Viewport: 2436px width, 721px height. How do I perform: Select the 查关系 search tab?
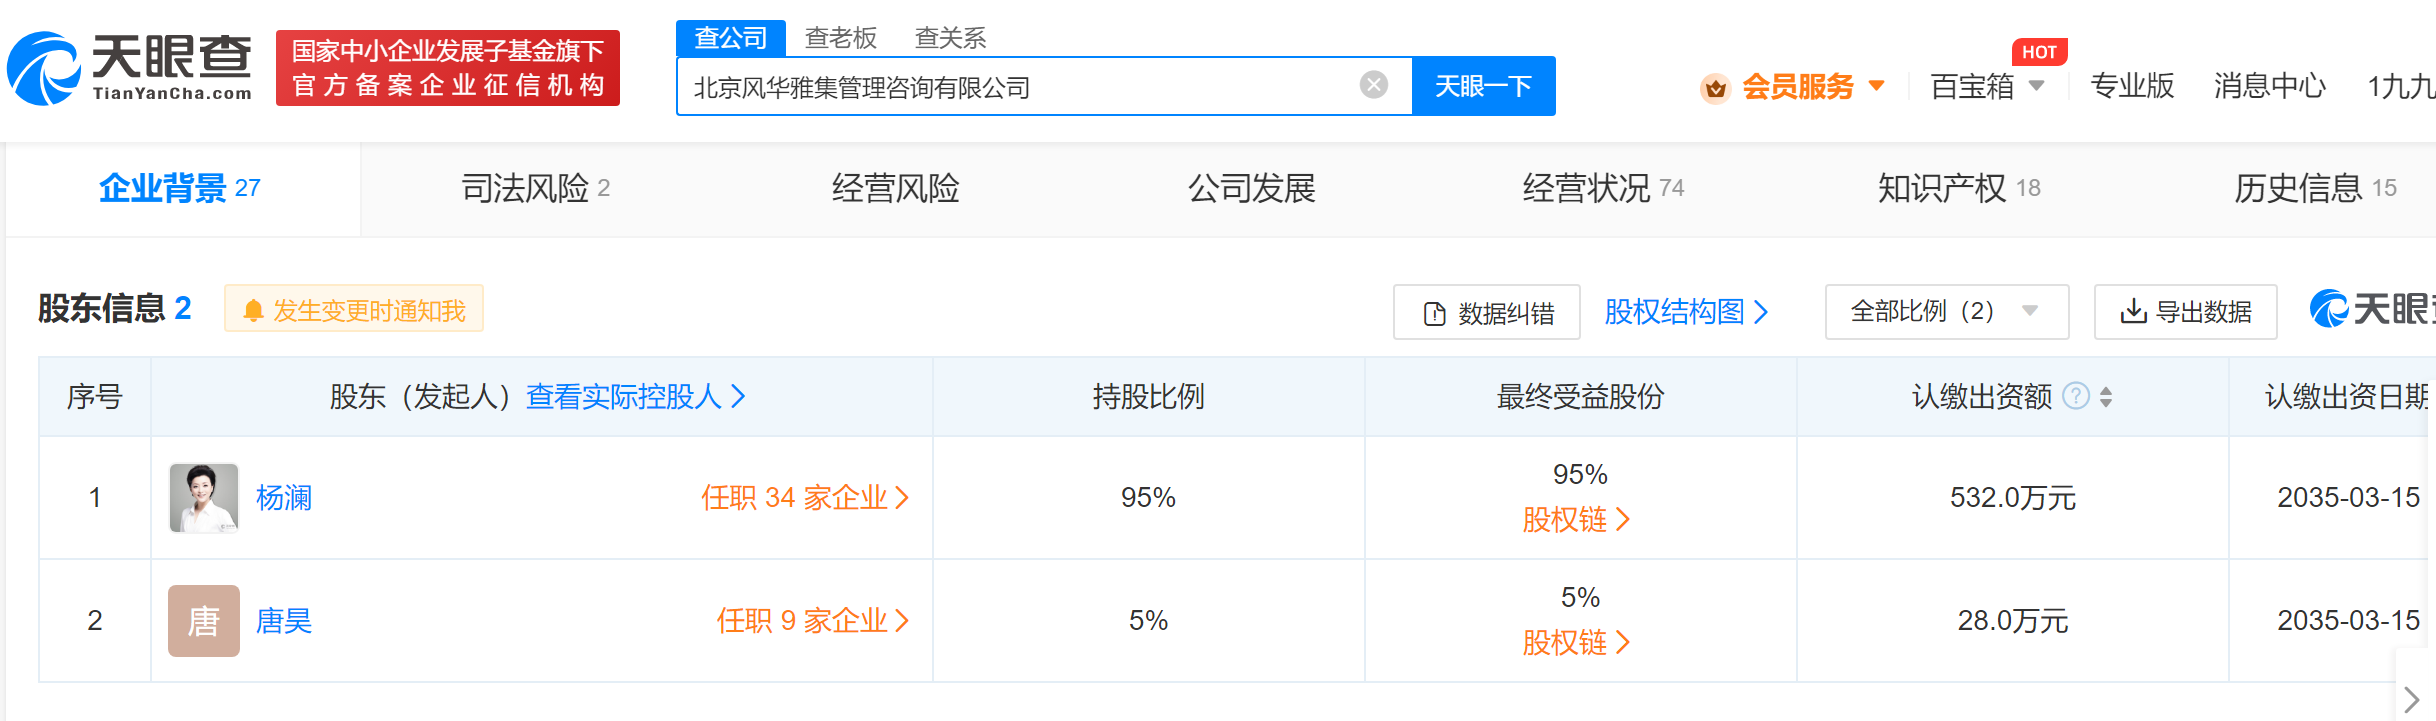pos(951,38)
